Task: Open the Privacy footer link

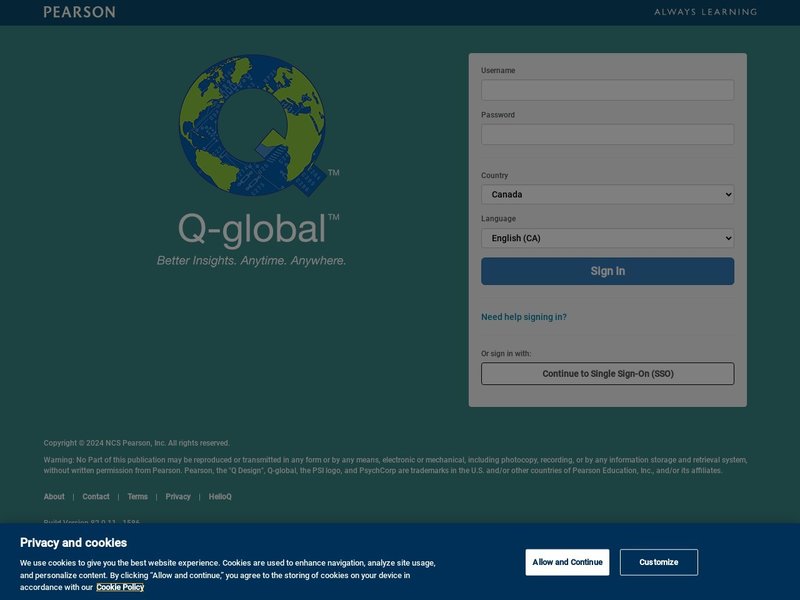Action: pos(178,496)
